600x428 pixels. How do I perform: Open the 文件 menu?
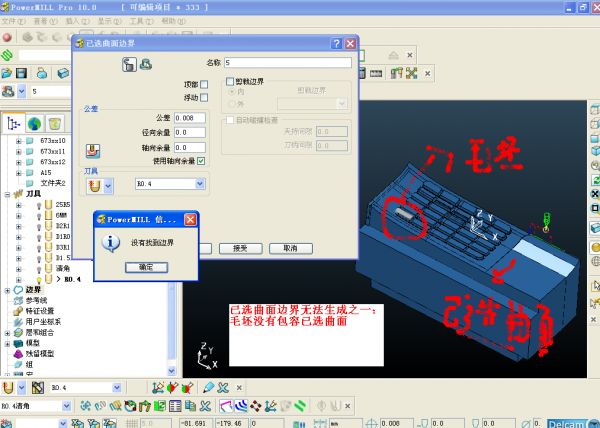[x=14, y=21]
